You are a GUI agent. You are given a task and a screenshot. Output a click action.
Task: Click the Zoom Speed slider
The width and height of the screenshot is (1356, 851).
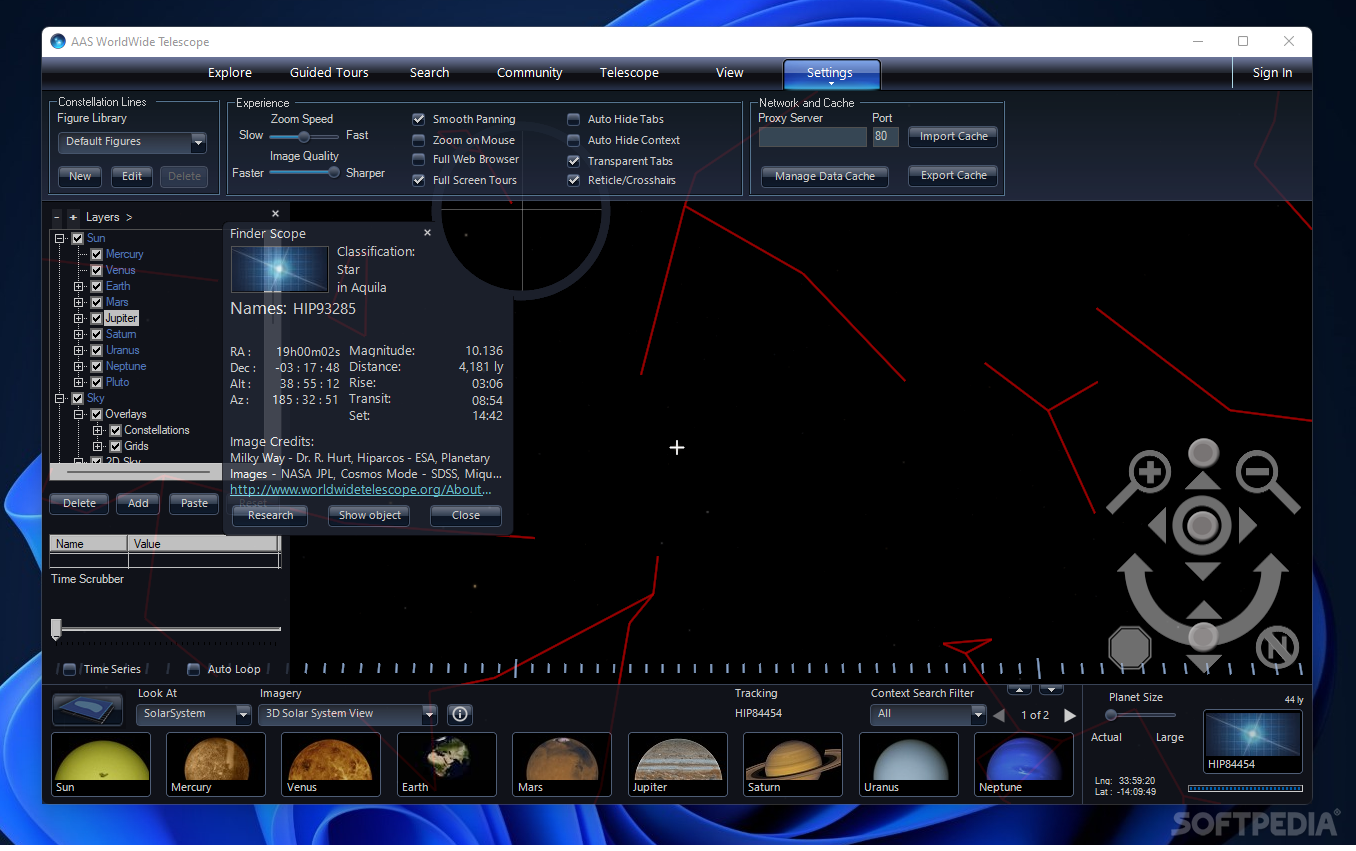[x=305, y=135]
